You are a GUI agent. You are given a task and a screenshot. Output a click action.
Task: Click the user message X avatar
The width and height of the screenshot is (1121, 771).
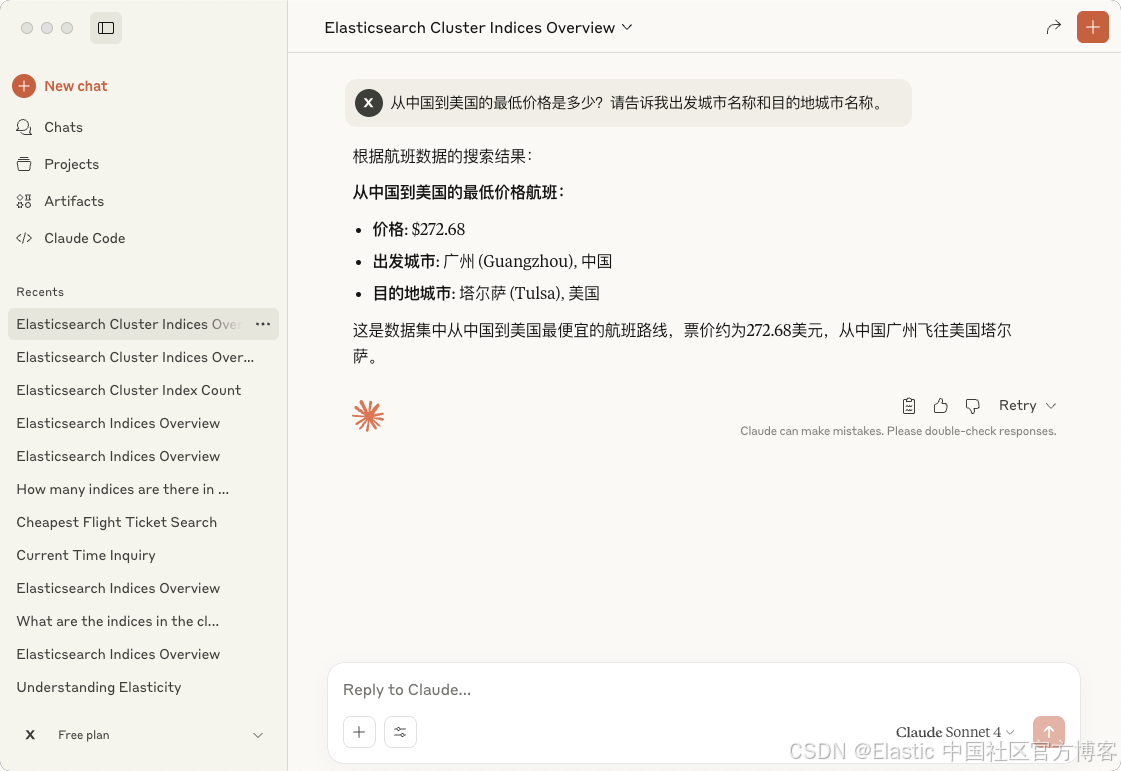[368, 103]
